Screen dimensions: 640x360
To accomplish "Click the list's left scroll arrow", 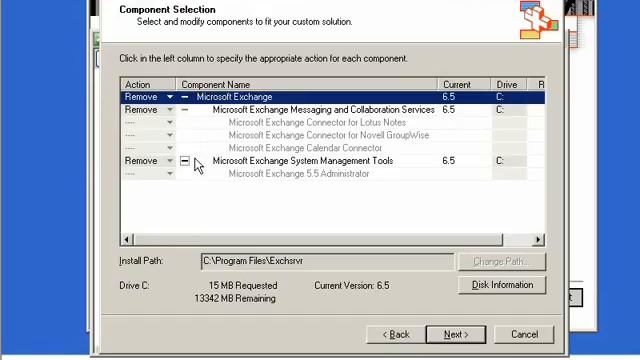I will click(127, 240).
